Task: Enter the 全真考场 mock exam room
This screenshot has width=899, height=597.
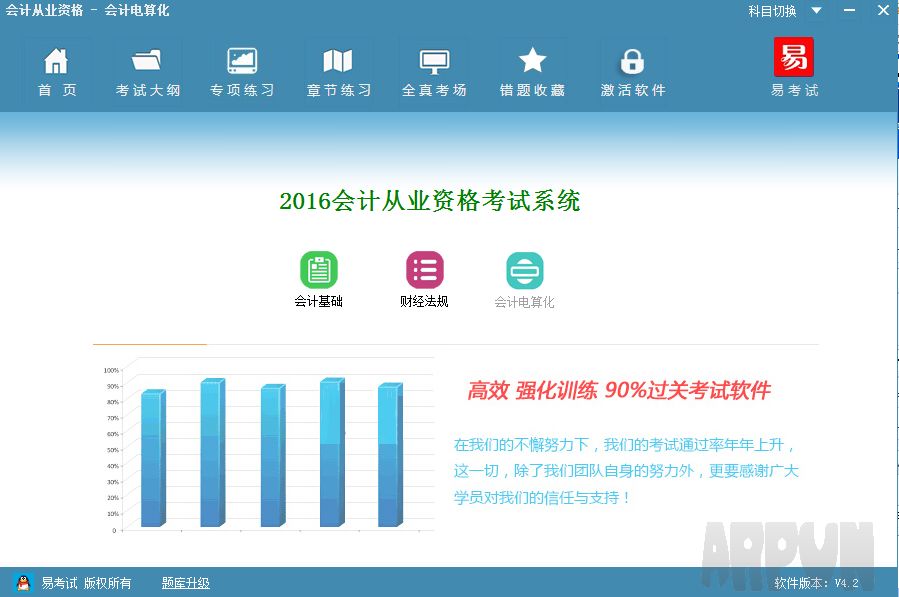Action: [434, 70]
